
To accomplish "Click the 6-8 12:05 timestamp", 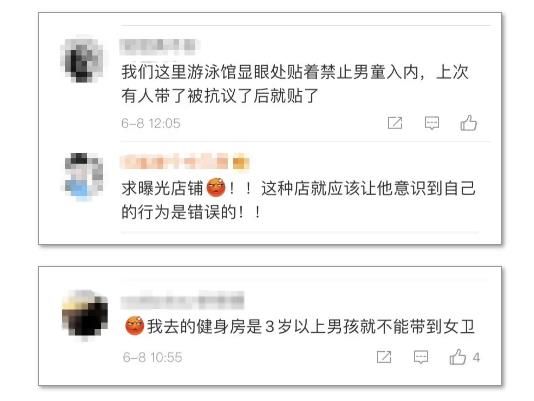I will [151, 123].
